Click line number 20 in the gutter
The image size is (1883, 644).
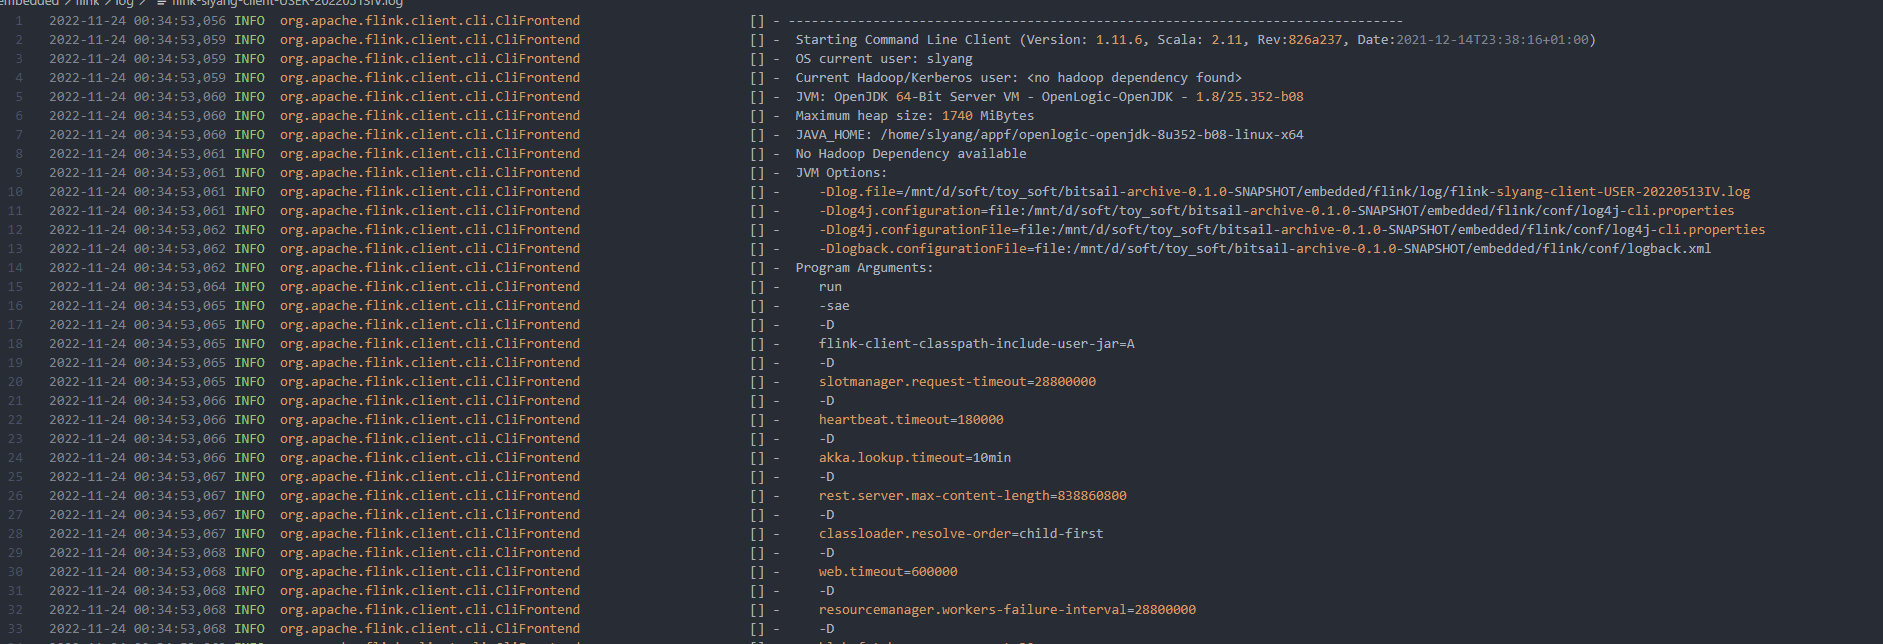(15, 382)
